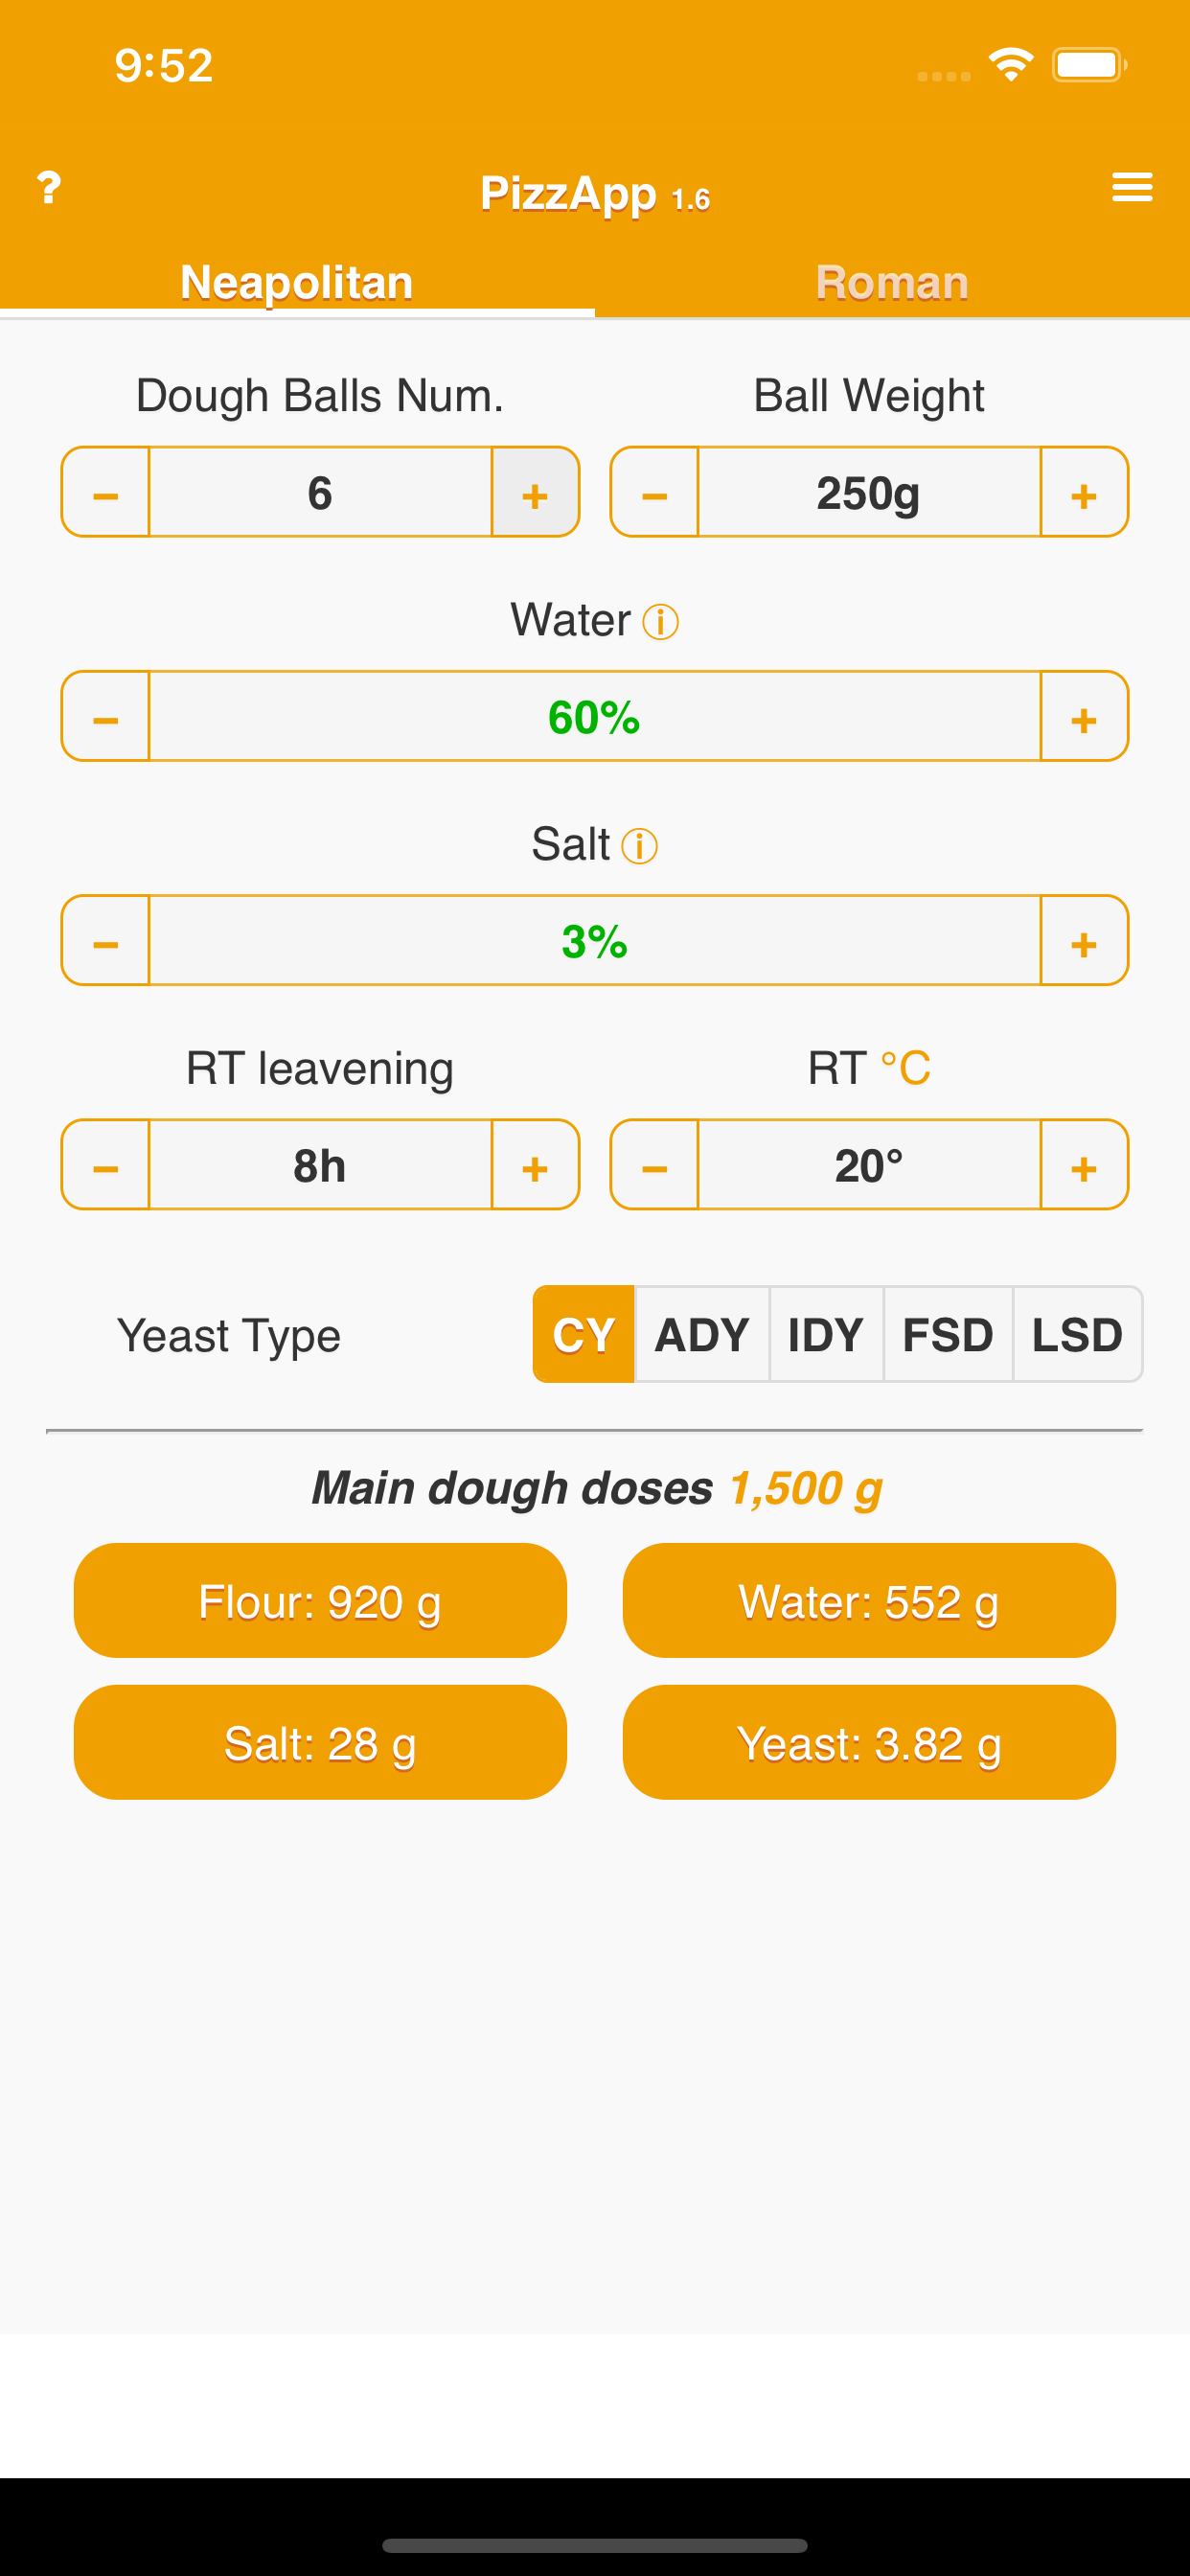
Task: Tap the Yeast: 3.82 g button
Action: 869,1742
